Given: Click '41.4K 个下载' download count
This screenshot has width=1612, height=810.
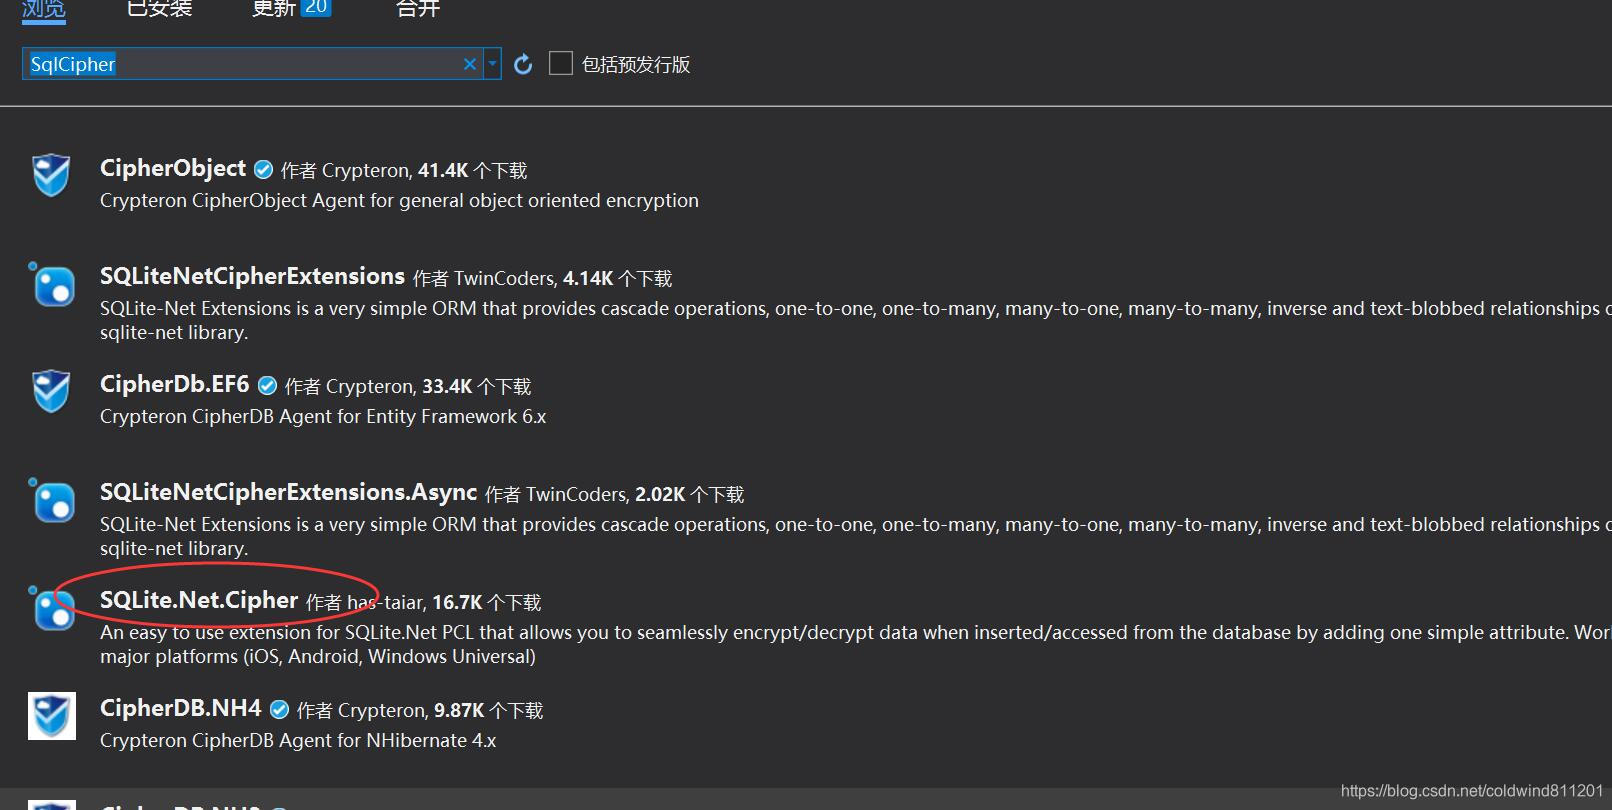Looking at the screenshot, I should (472, 171).
